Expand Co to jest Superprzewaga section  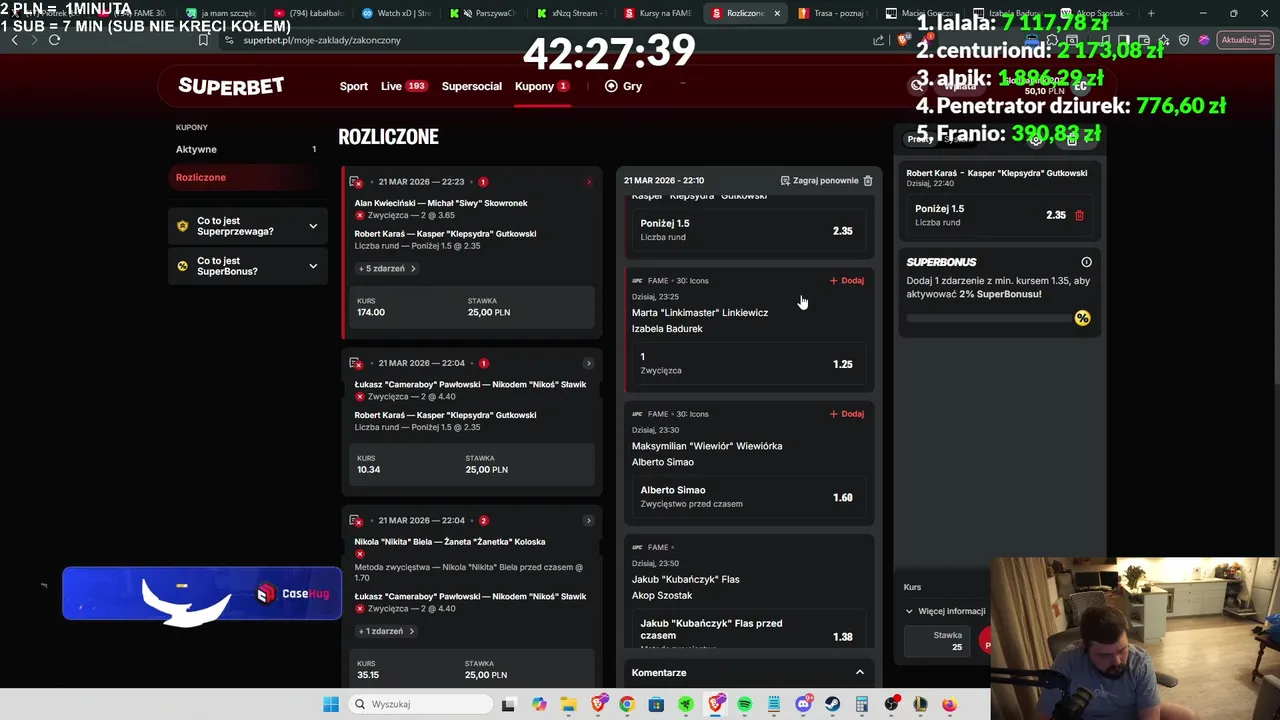coord(313,226)
